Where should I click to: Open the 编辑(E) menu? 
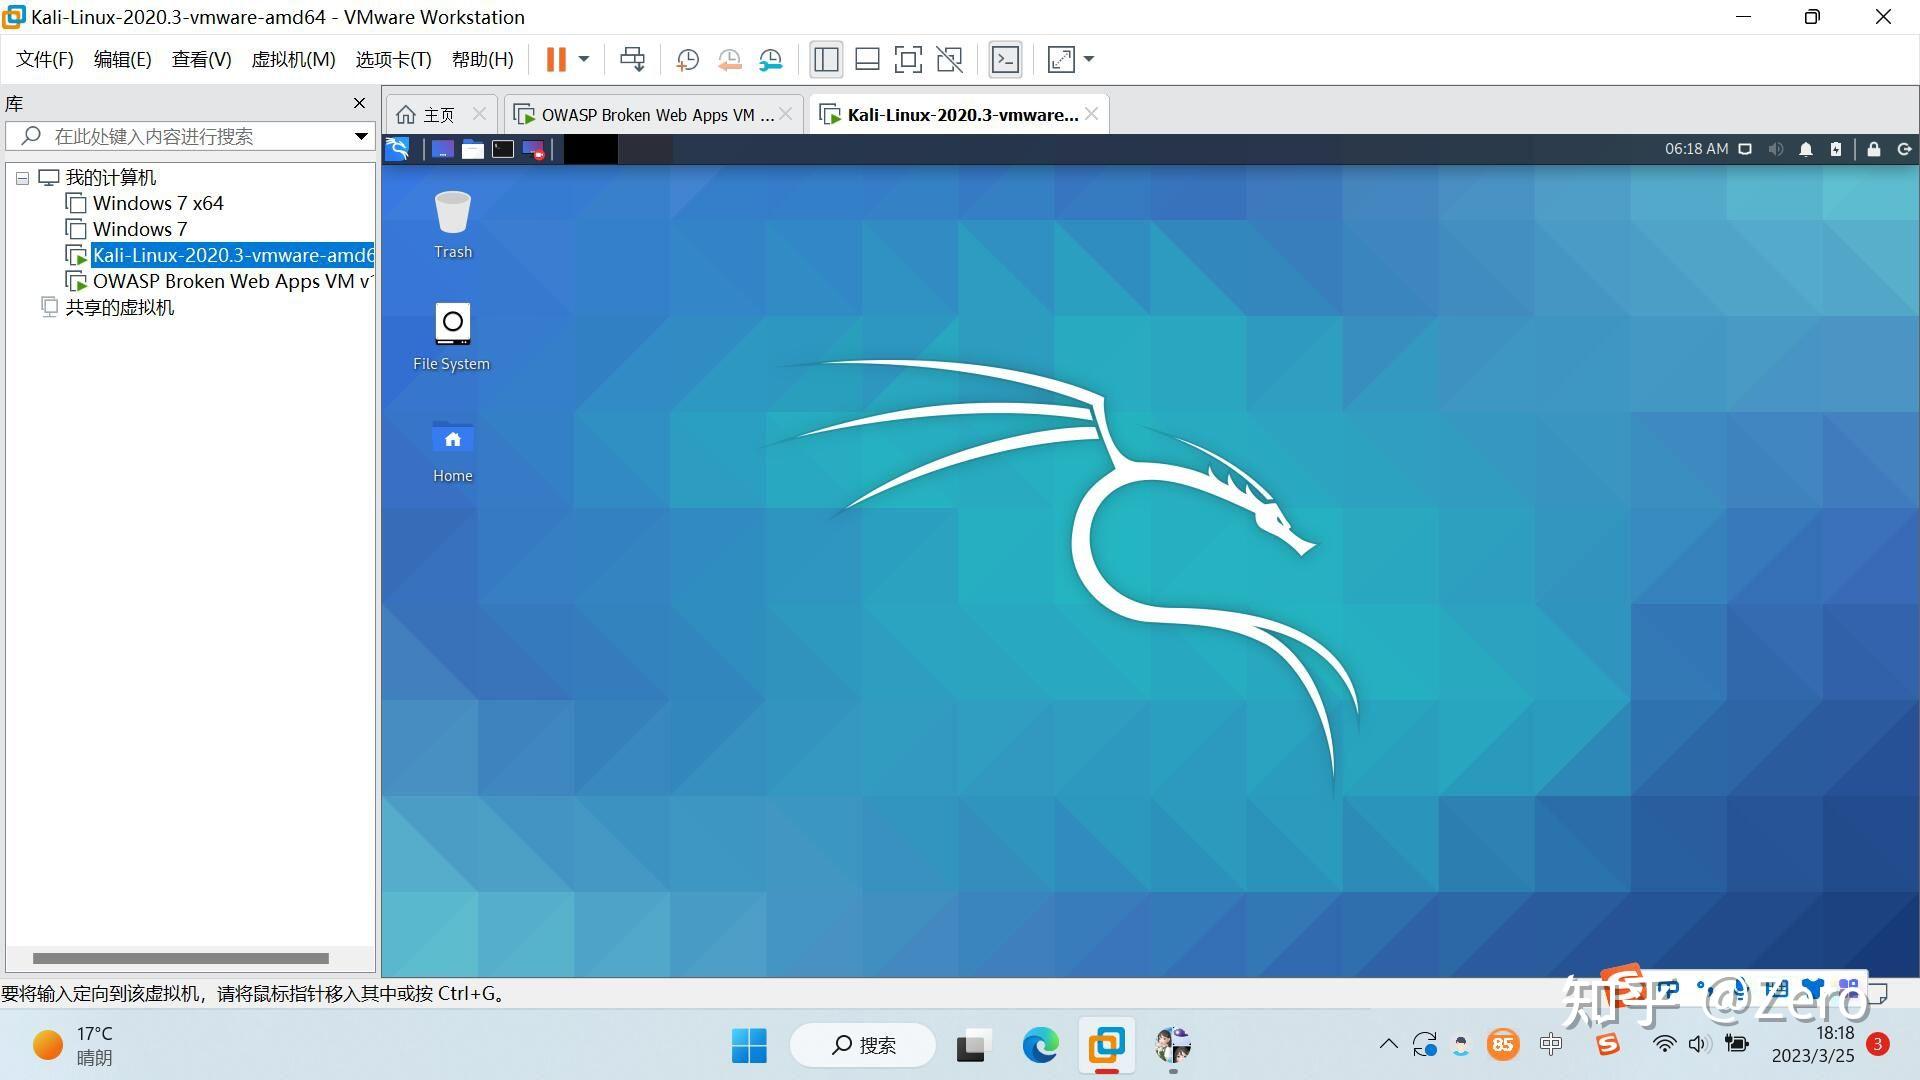coord(122,60)
